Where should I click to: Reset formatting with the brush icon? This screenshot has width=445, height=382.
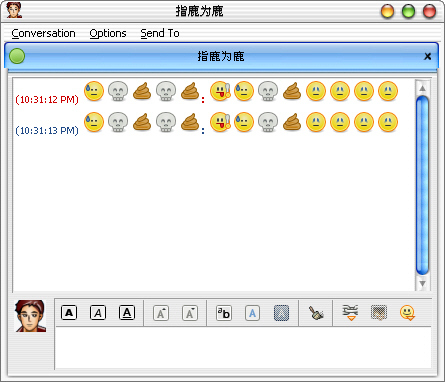coord(316,313)
